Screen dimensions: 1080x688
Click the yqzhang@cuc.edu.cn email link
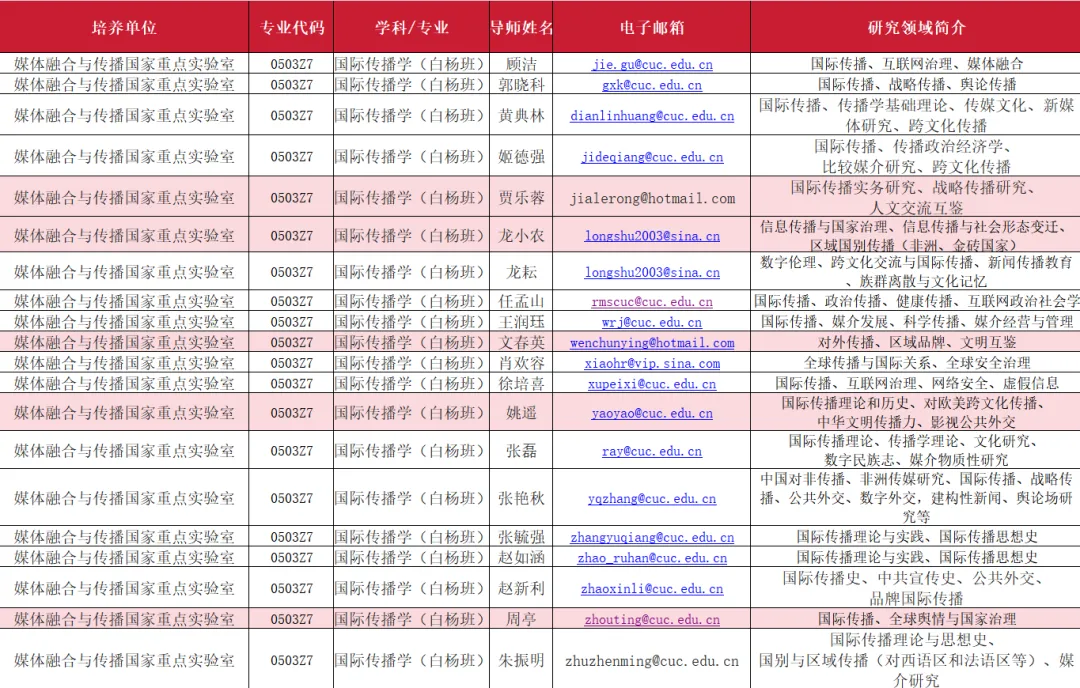pos(652,498)
